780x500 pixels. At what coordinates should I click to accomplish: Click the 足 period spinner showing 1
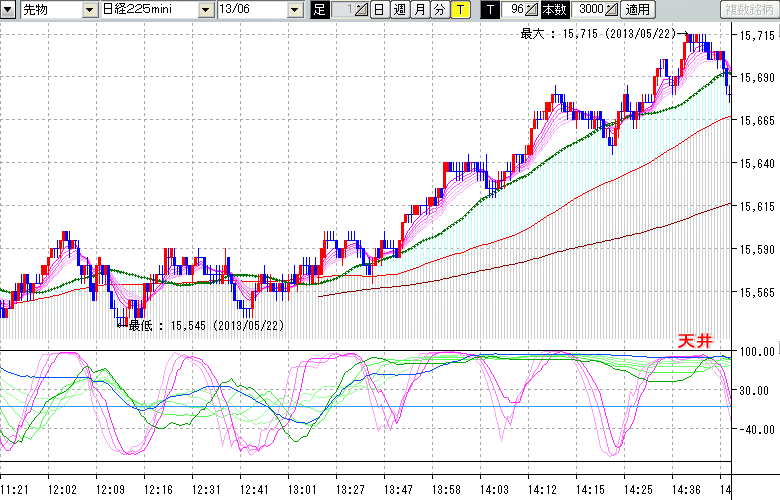pyautogui.click(x=348, y=10)
